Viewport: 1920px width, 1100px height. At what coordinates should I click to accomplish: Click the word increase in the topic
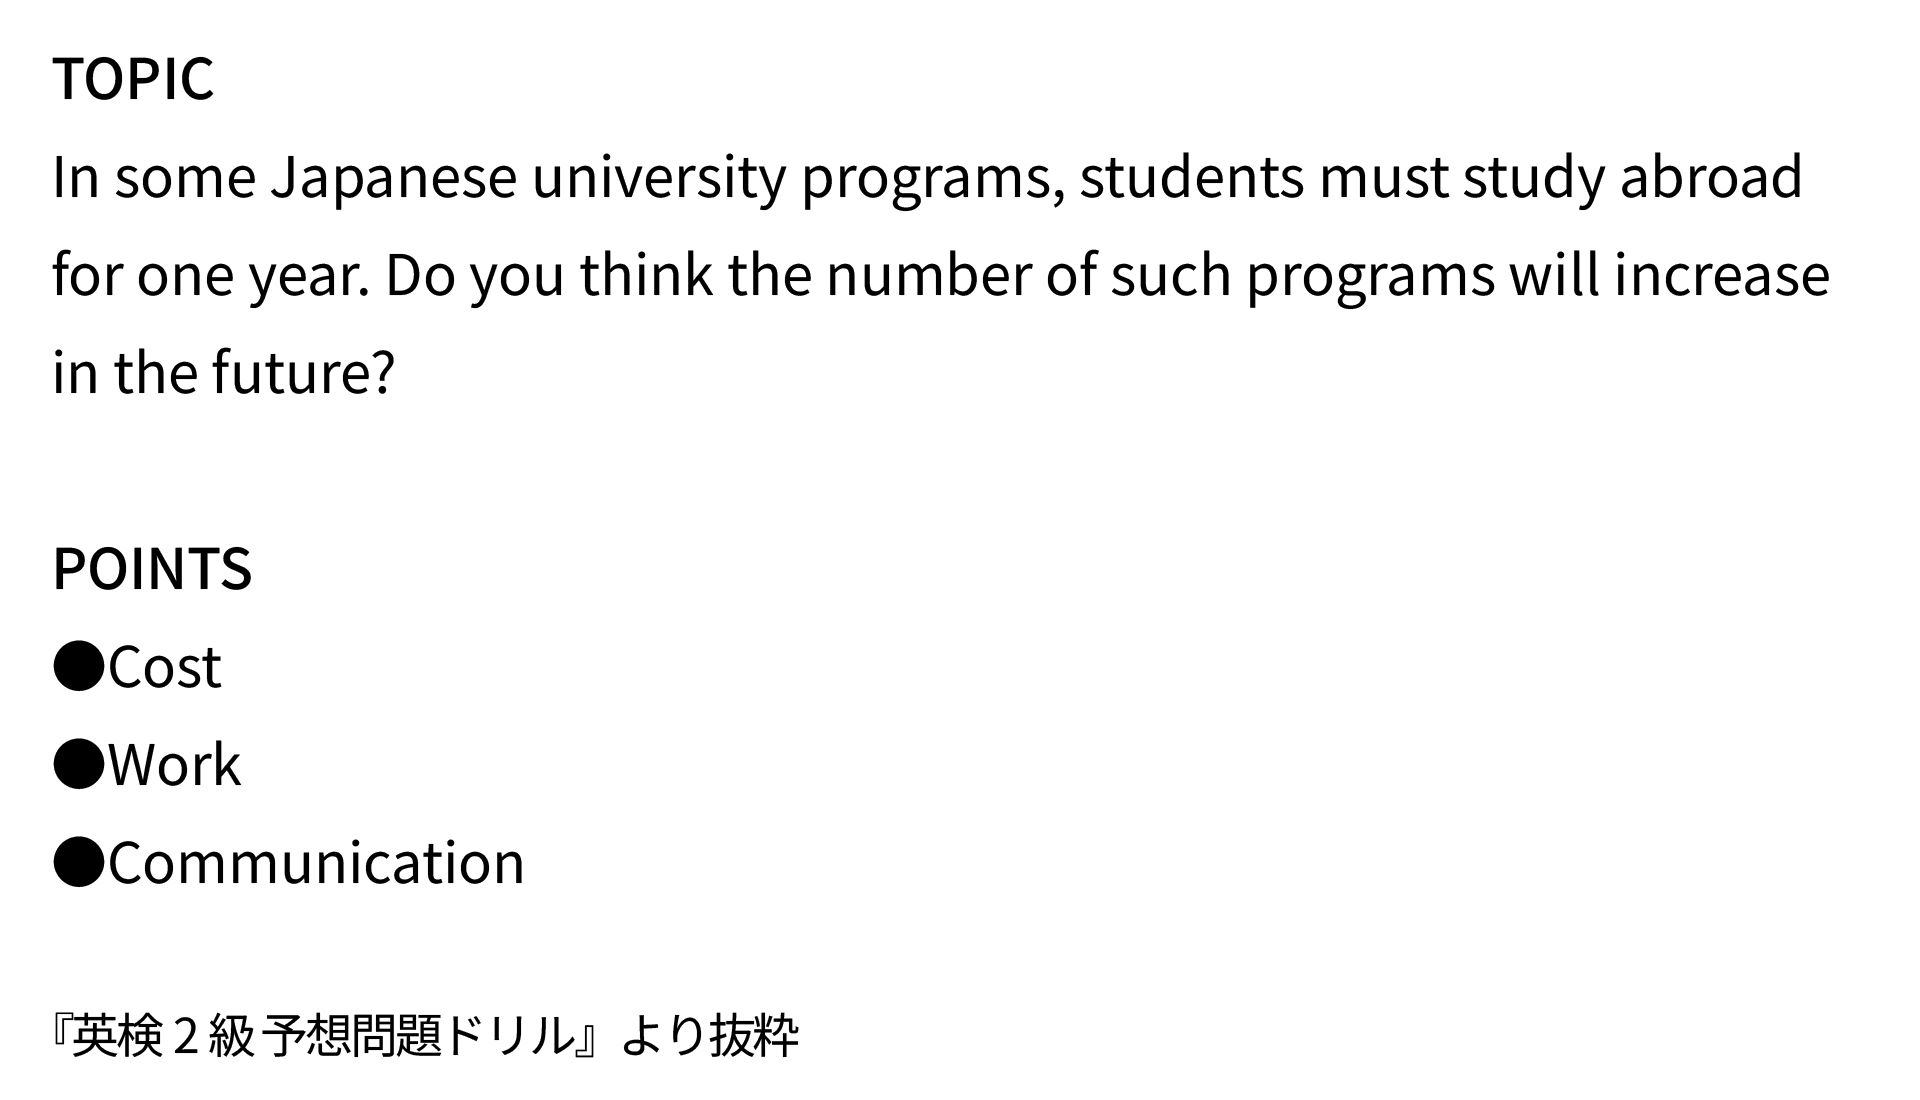click(1721, 276)
